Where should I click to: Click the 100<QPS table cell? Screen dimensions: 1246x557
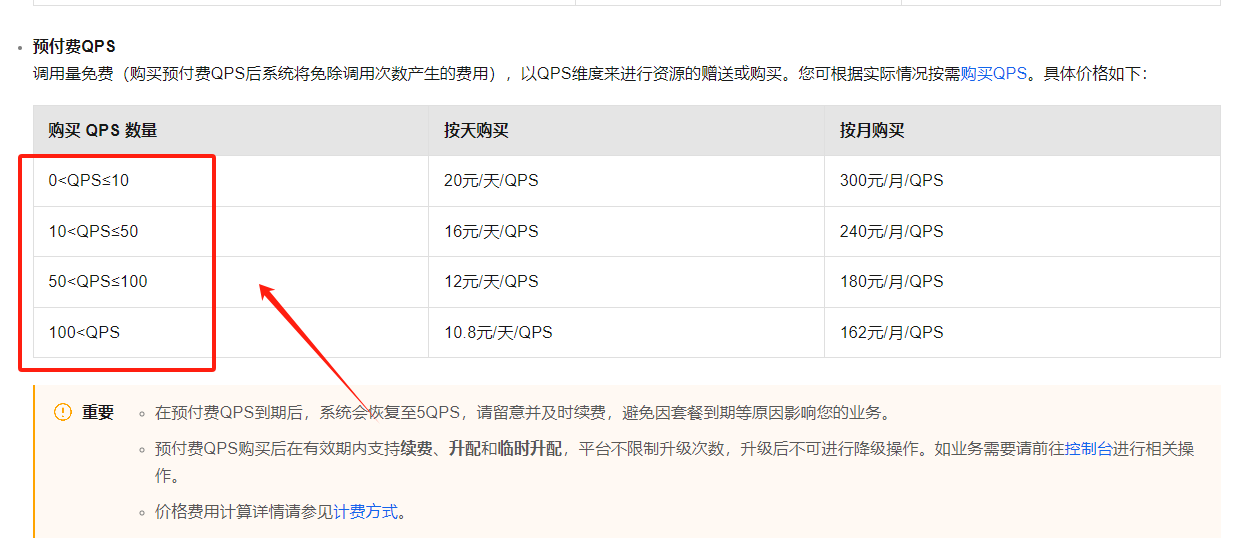(231, 332)
